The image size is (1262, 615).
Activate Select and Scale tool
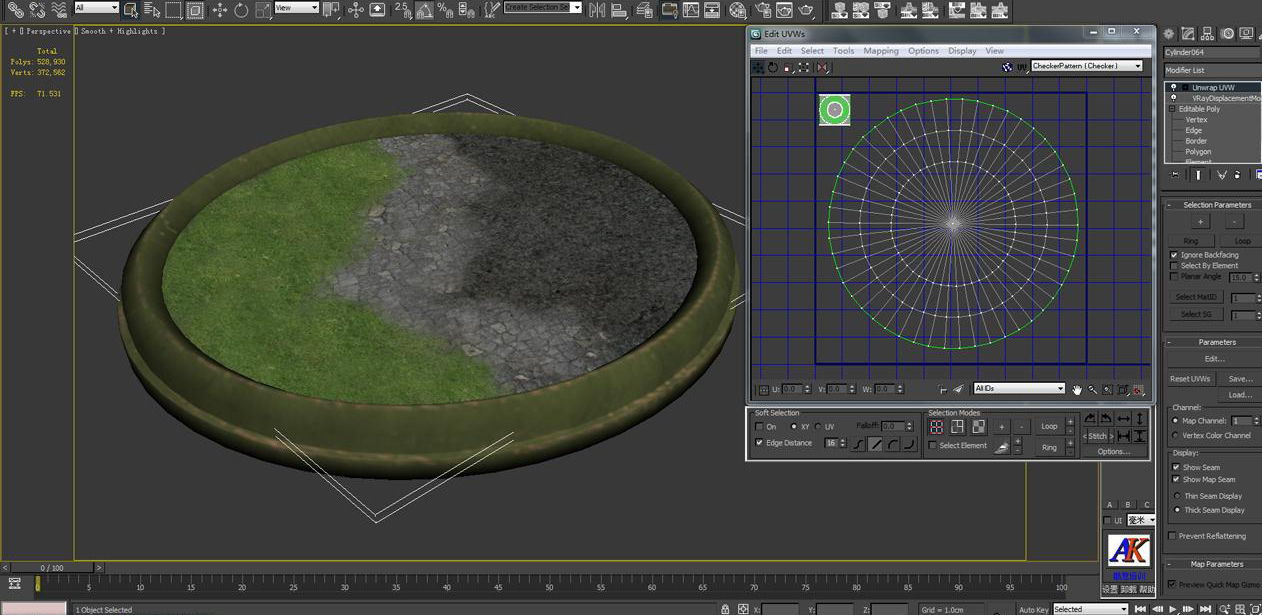pyautogui.click(x=262, y=10)
